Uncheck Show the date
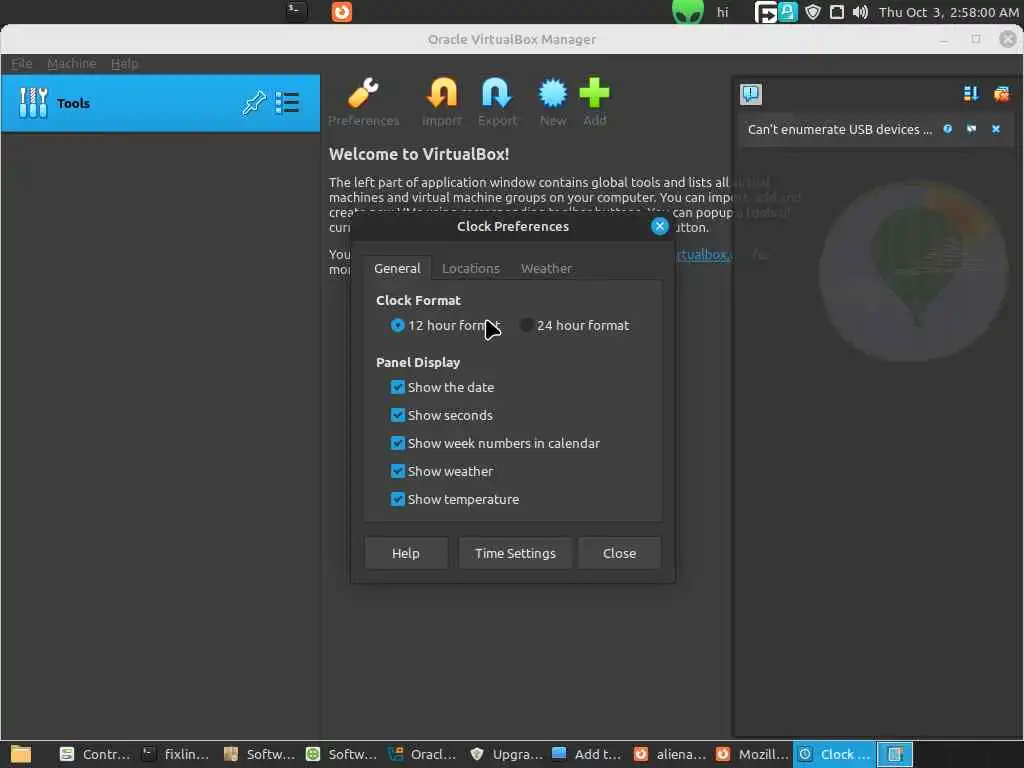This screenshot has width=1024, height=768. click(397, 387)
